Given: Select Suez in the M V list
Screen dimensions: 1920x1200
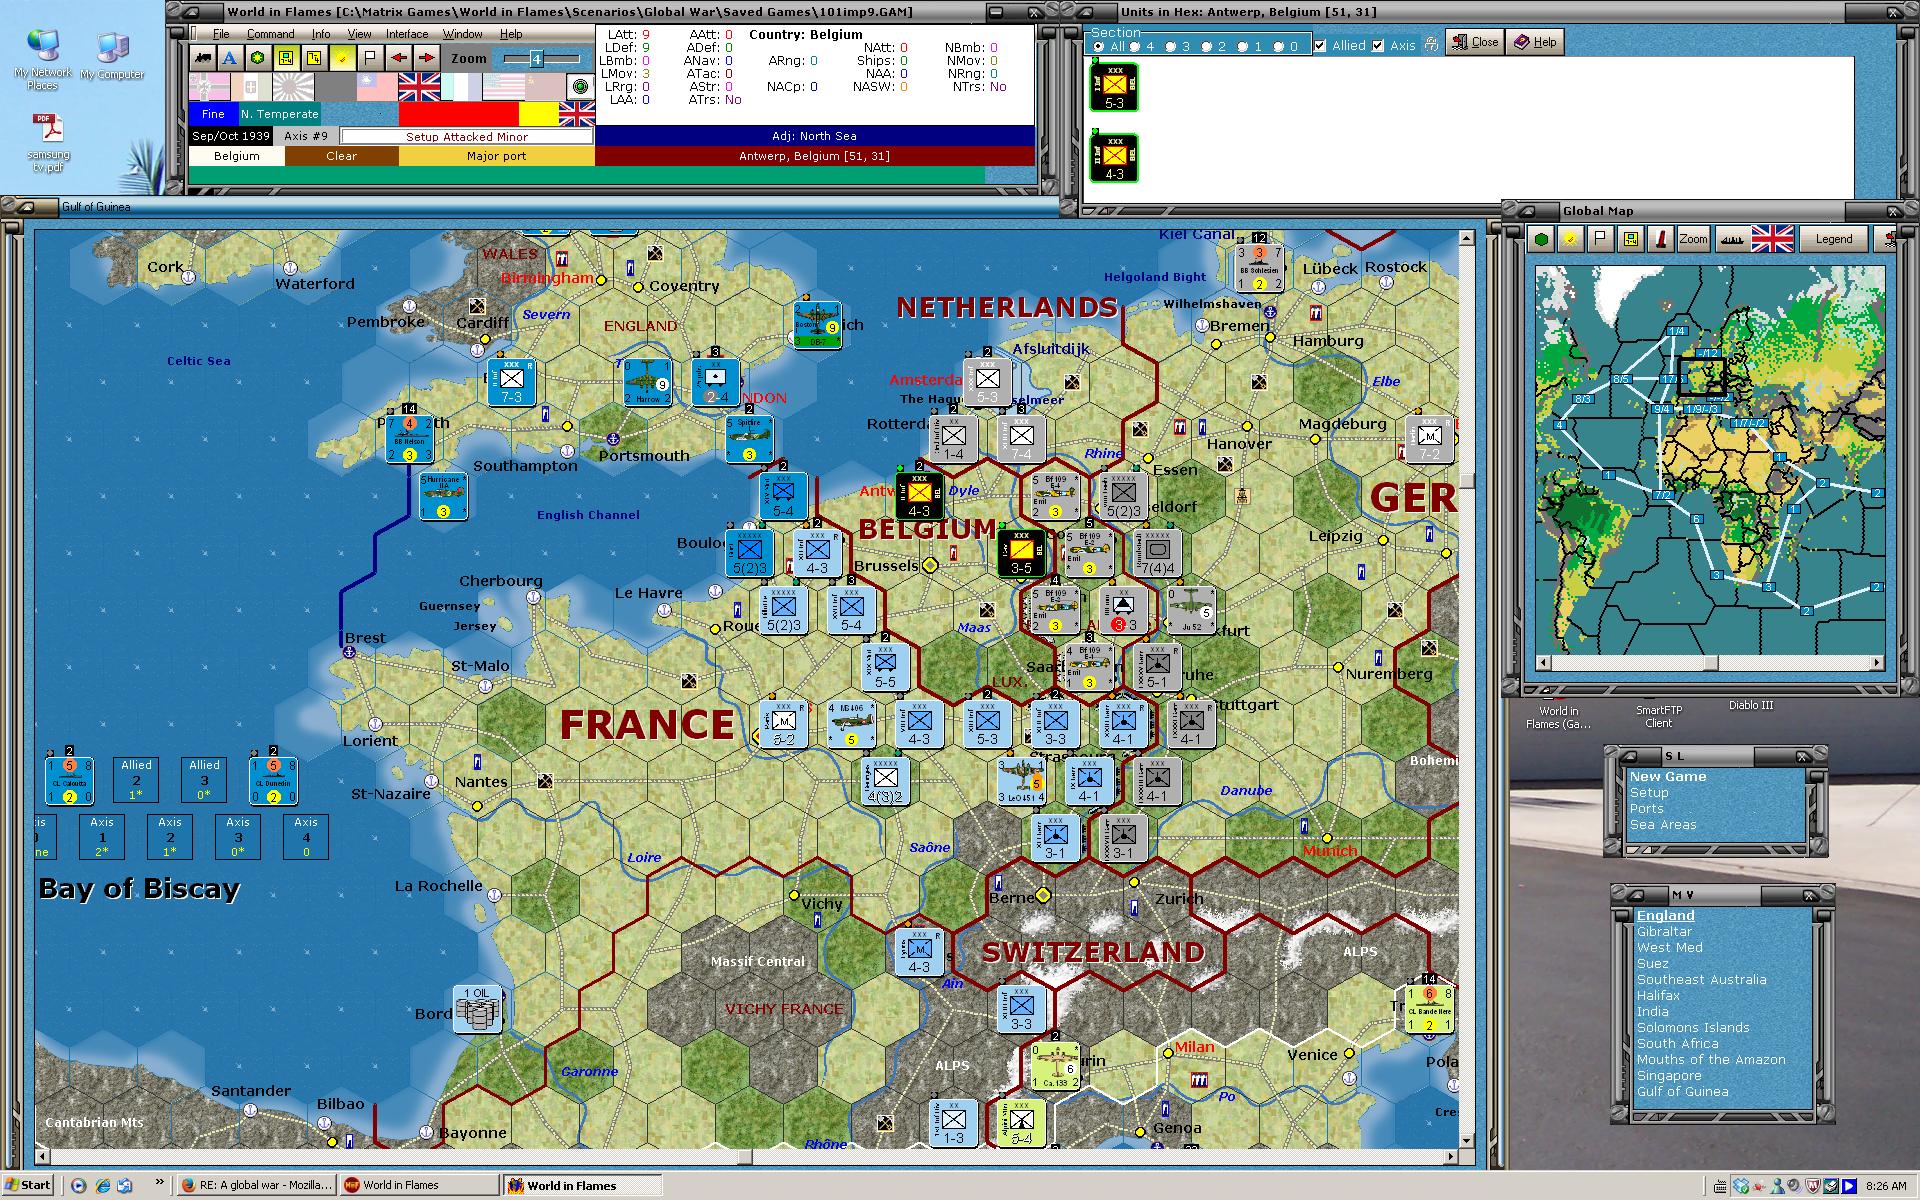Looking at the screenshot, I should [1652, 964].
